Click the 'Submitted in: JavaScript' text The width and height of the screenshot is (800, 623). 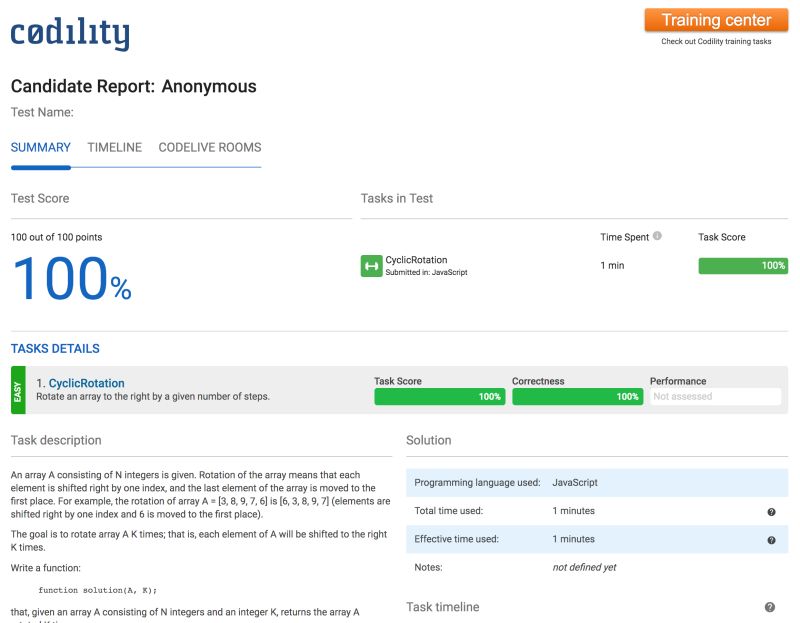[426, 272]
